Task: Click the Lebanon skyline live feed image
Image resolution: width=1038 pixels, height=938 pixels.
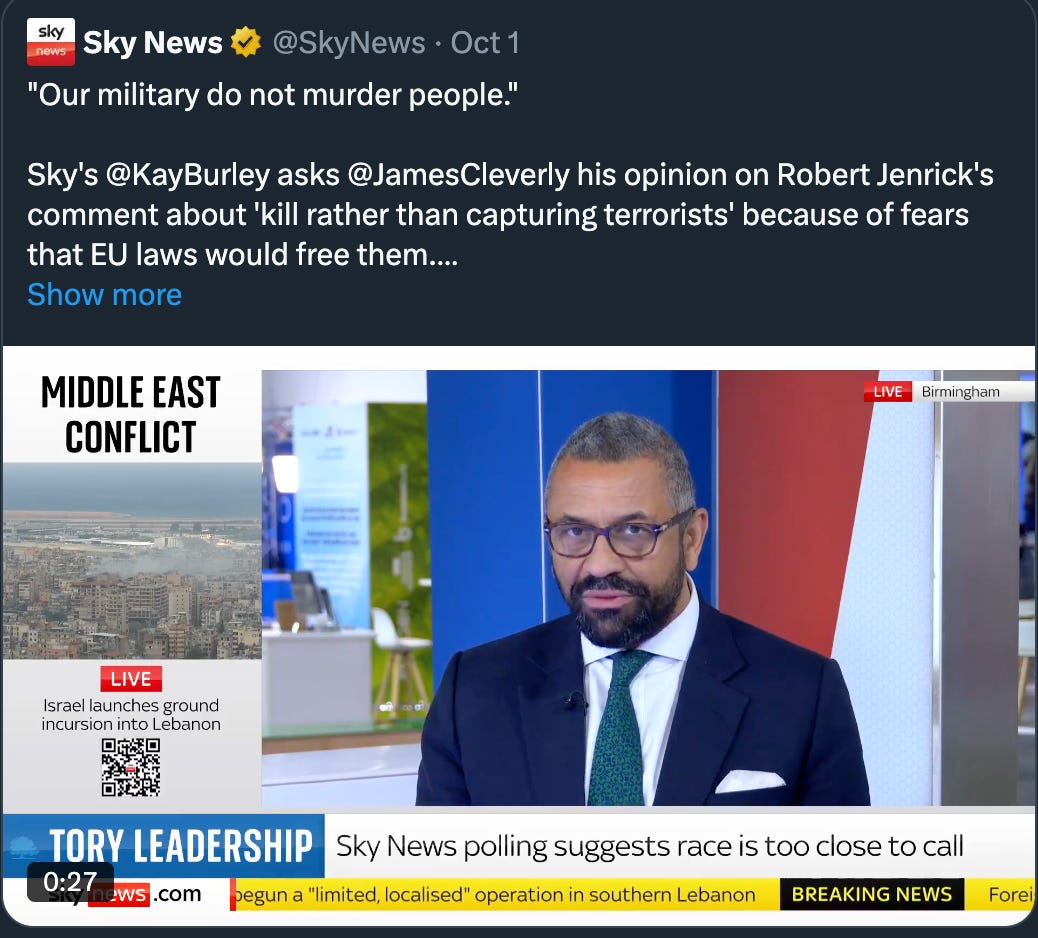Action: click(x=132, y=560)
